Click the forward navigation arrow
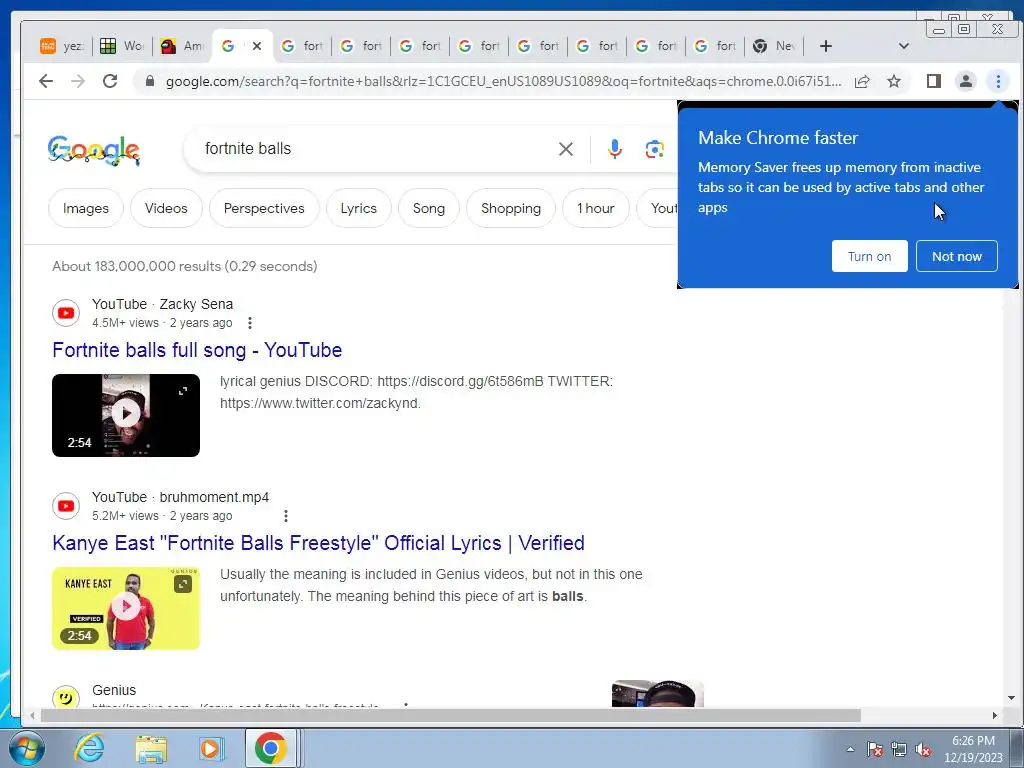The height and width of the screenshot is (768, 1024). tap(78, 81)
